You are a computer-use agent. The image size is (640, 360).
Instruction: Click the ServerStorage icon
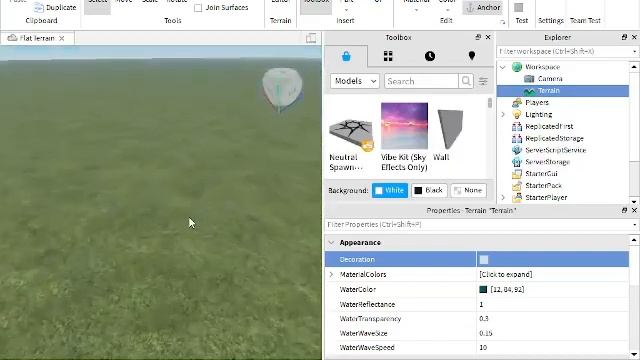coord(517,162)
